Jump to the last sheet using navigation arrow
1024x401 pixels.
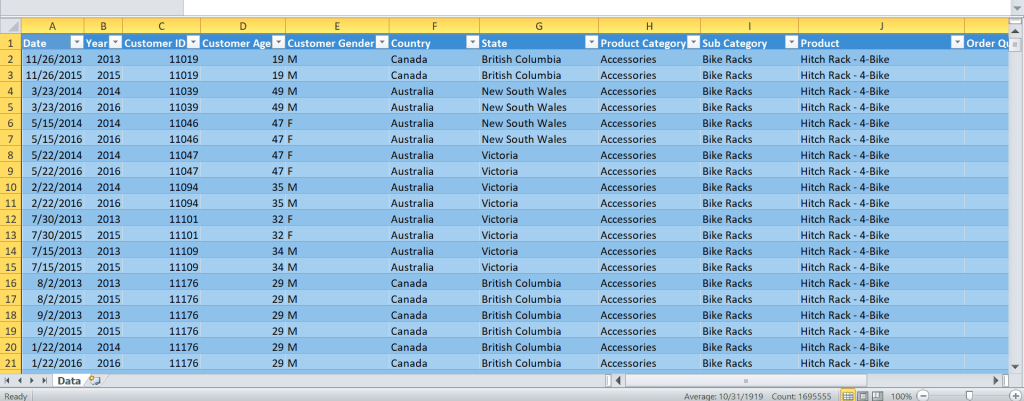[x=43, y=381]
